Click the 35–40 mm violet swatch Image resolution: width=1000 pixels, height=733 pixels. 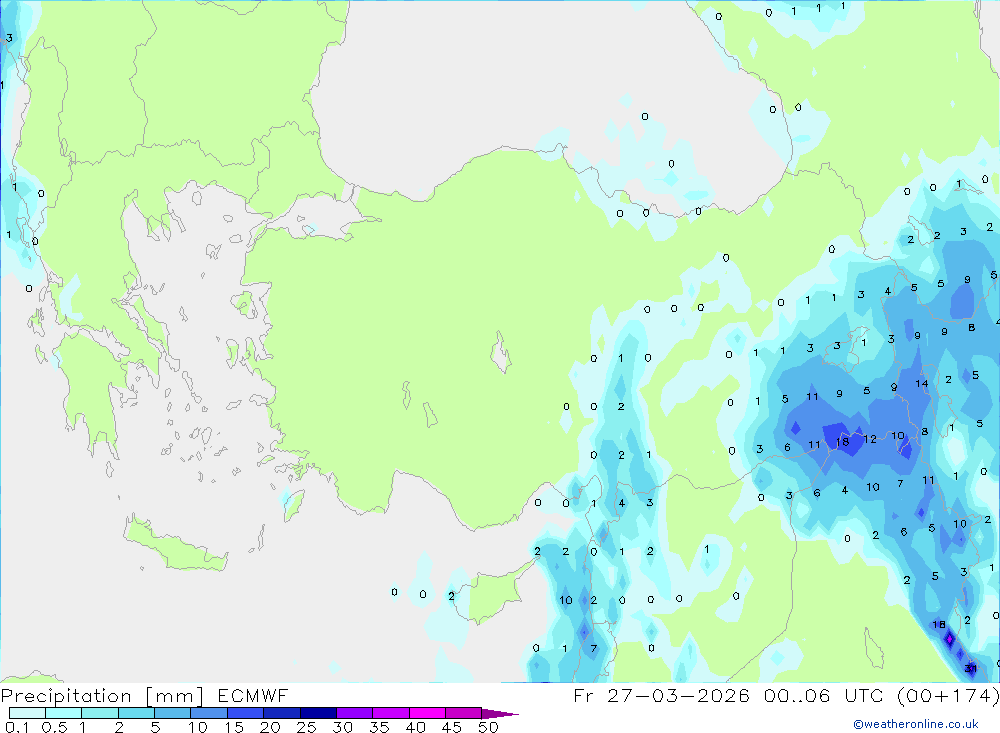(x=391, y=713)
